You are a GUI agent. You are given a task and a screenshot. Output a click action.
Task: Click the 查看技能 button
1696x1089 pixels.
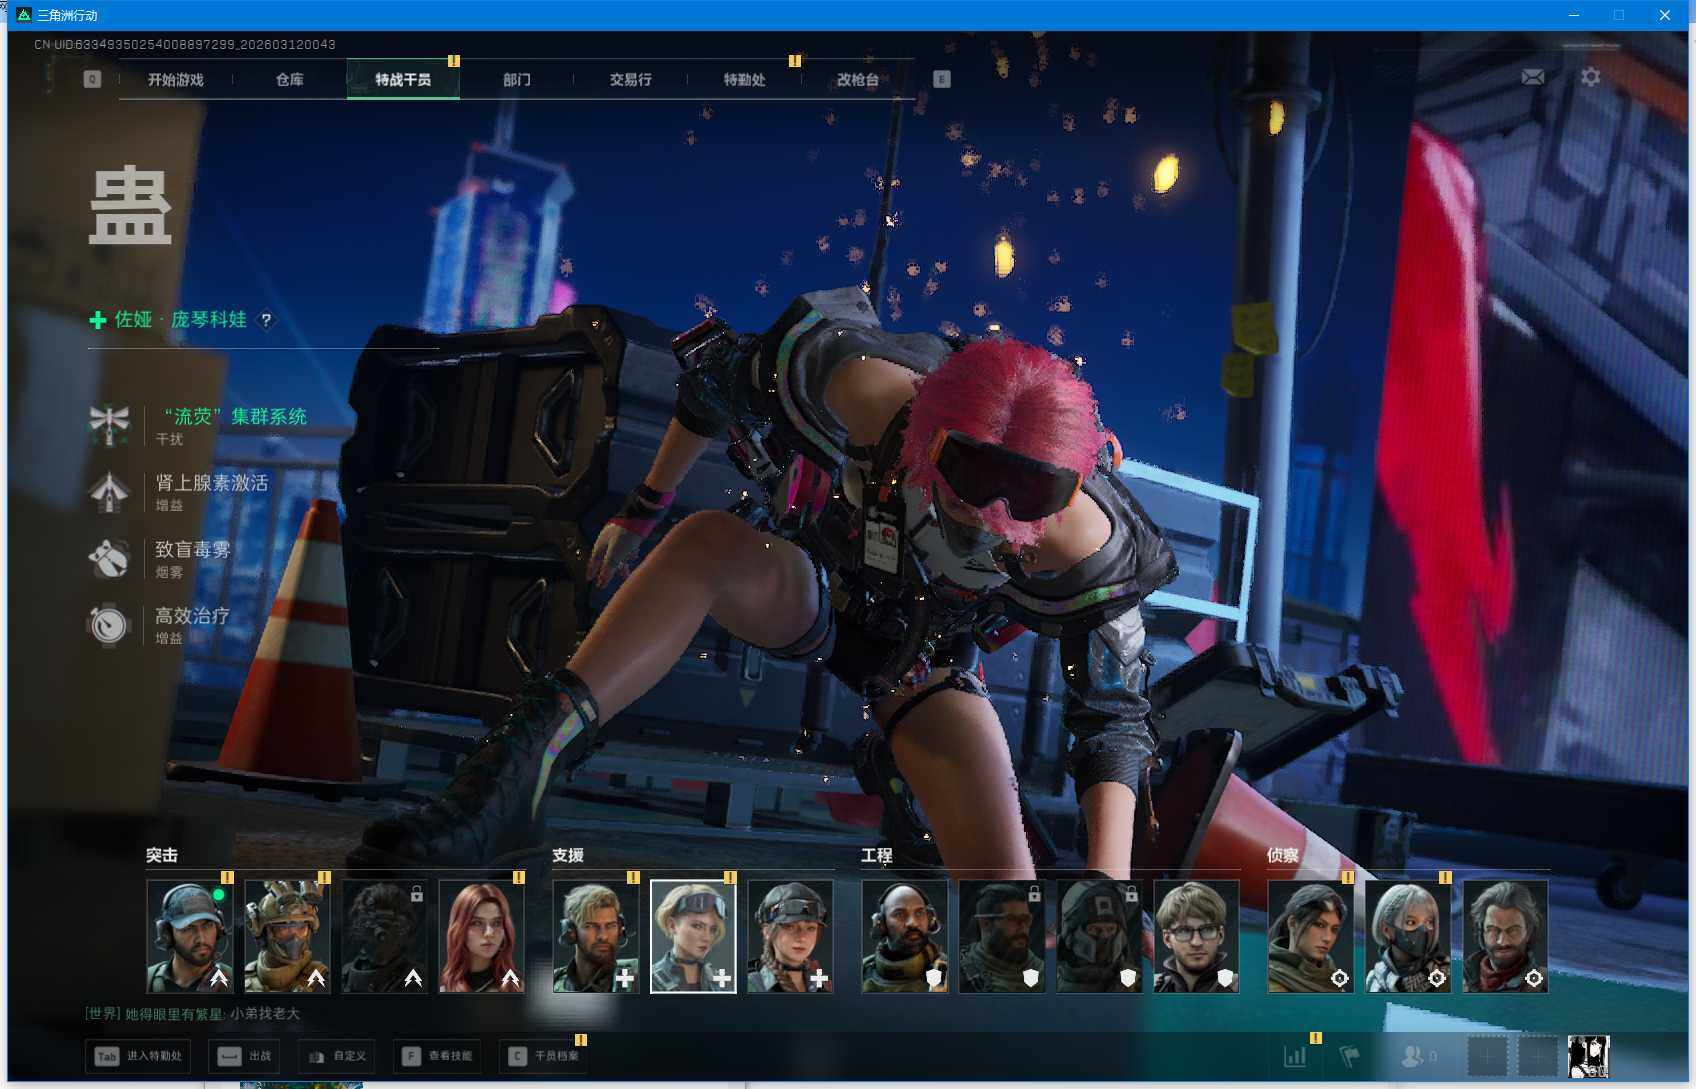click(437, 1056)
